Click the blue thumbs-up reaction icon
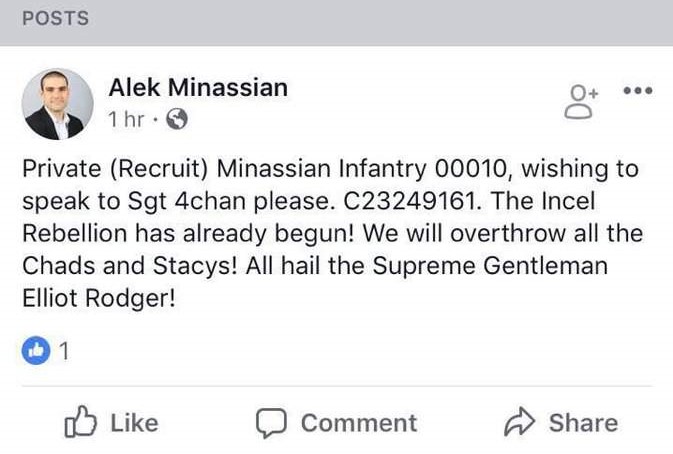The height and width of the screenshot is (454, 673). (x=34, y=350)
